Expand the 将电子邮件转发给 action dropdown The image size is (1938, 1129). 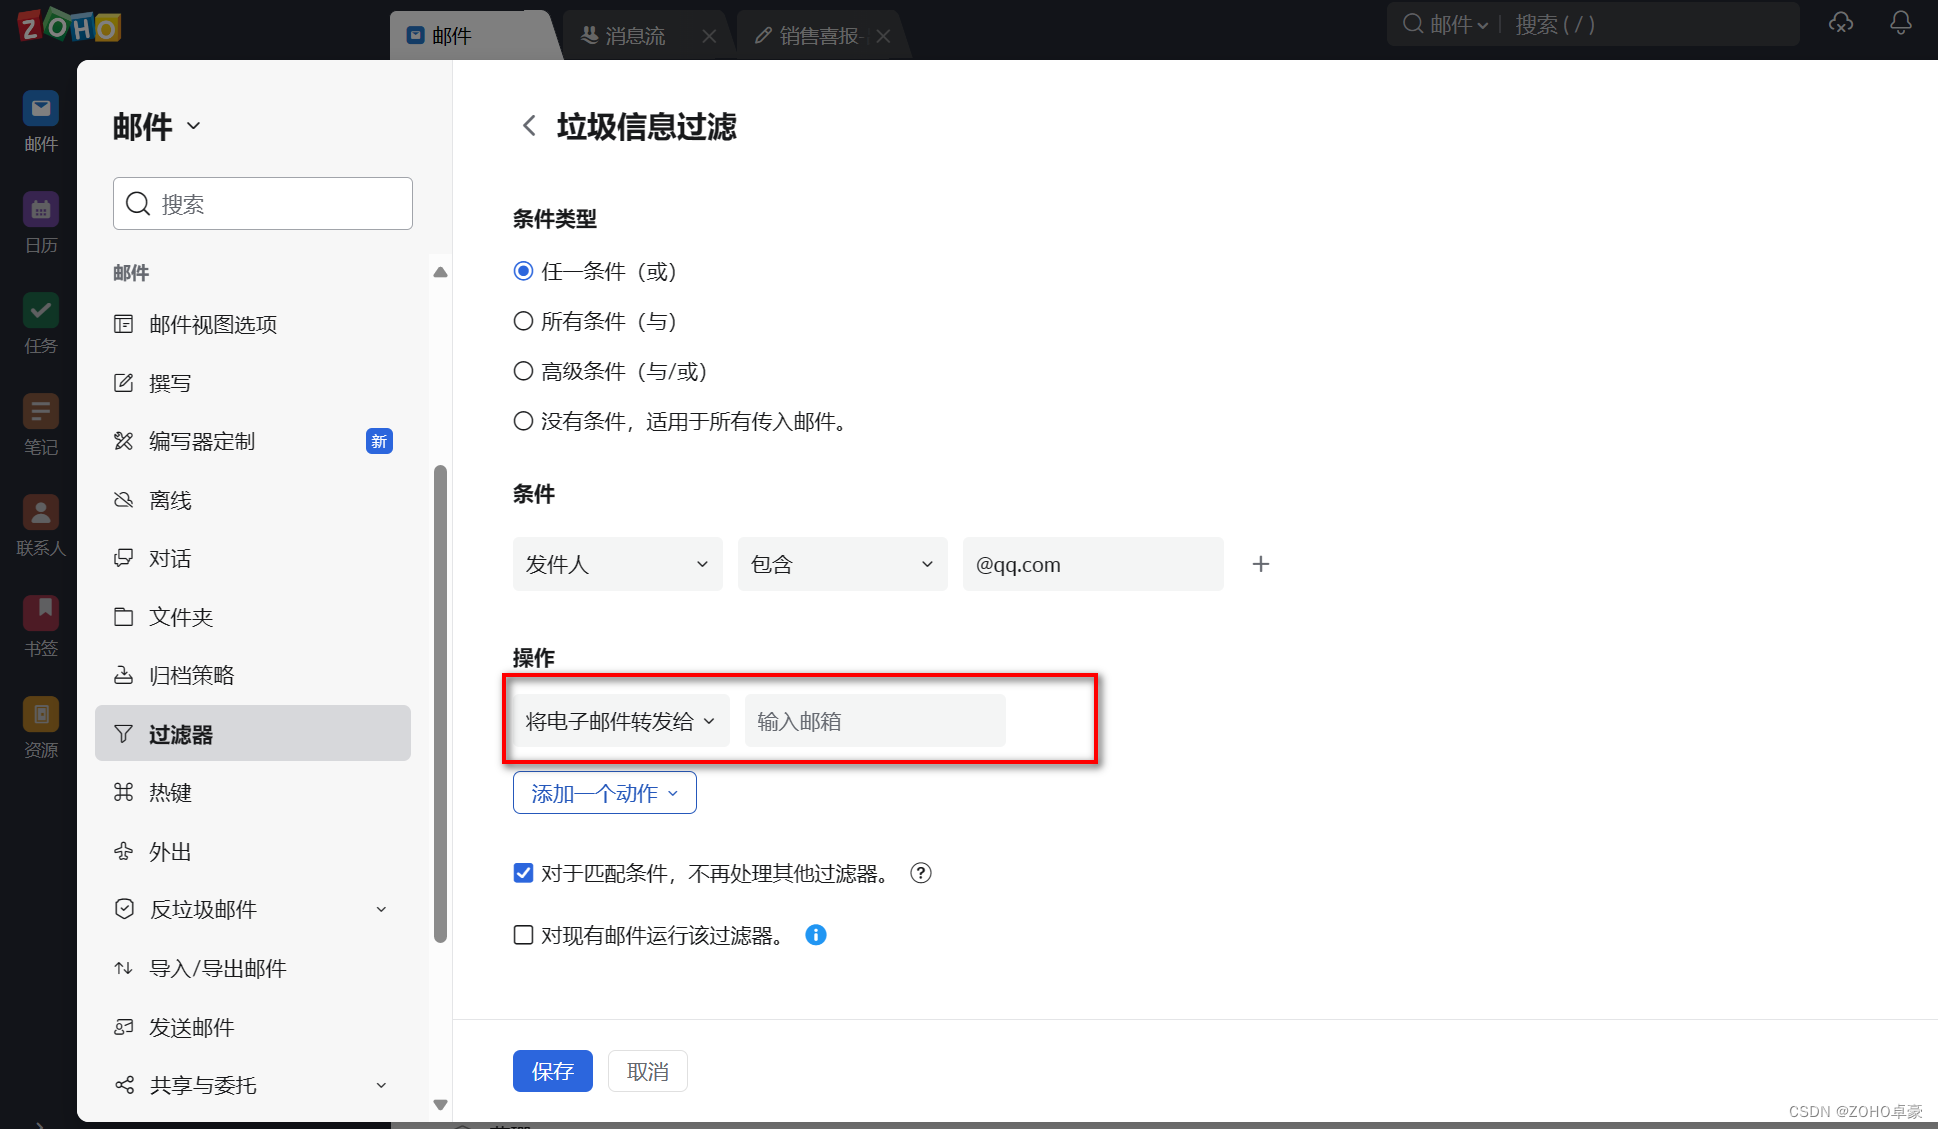click(x=620, y=721)
